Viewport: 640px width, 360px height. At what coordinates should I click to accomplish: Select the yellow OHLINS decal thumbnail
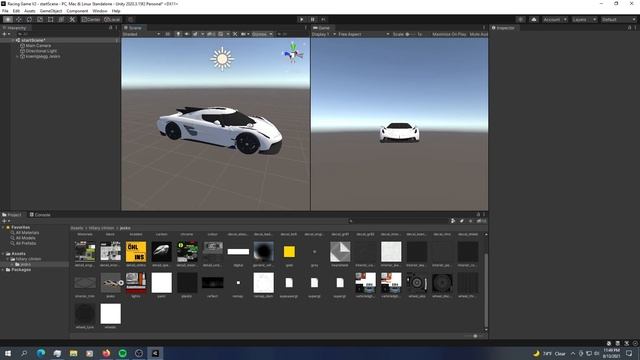click(x=136, y=251)
